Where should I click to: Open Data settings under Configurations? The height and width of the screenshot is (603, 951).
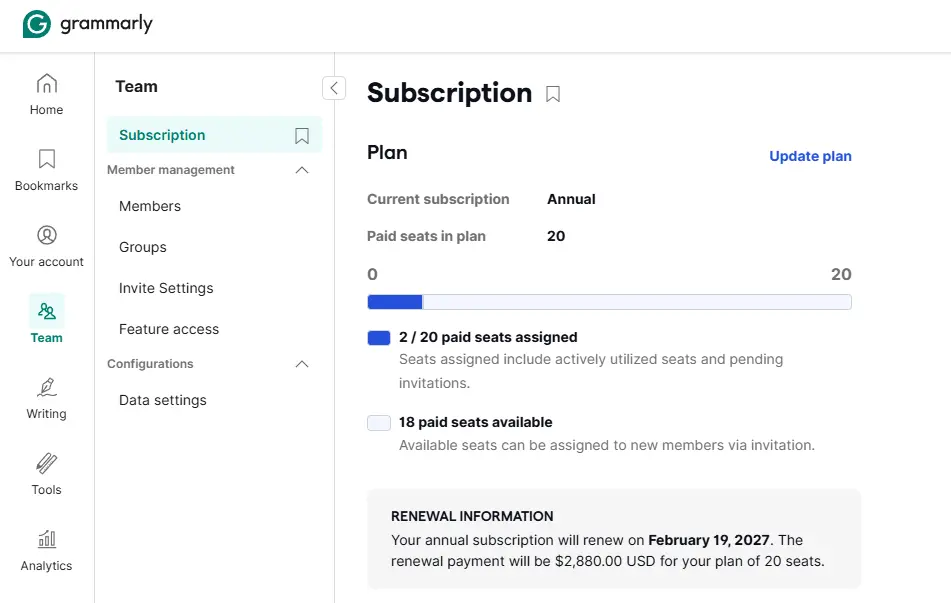tap(163, 400)
